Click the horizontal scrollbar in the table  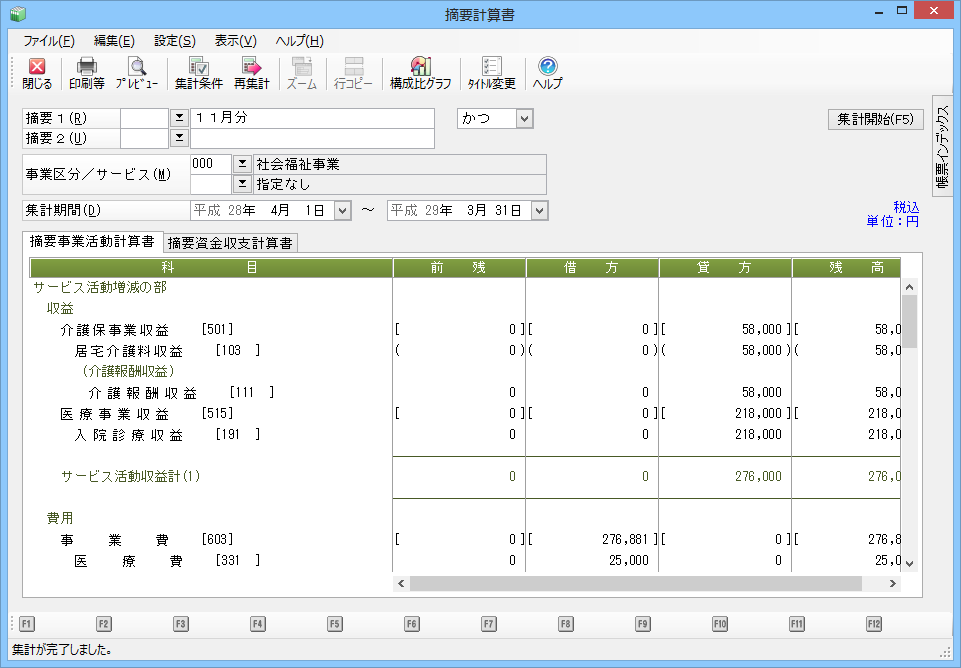click(635, 583)
